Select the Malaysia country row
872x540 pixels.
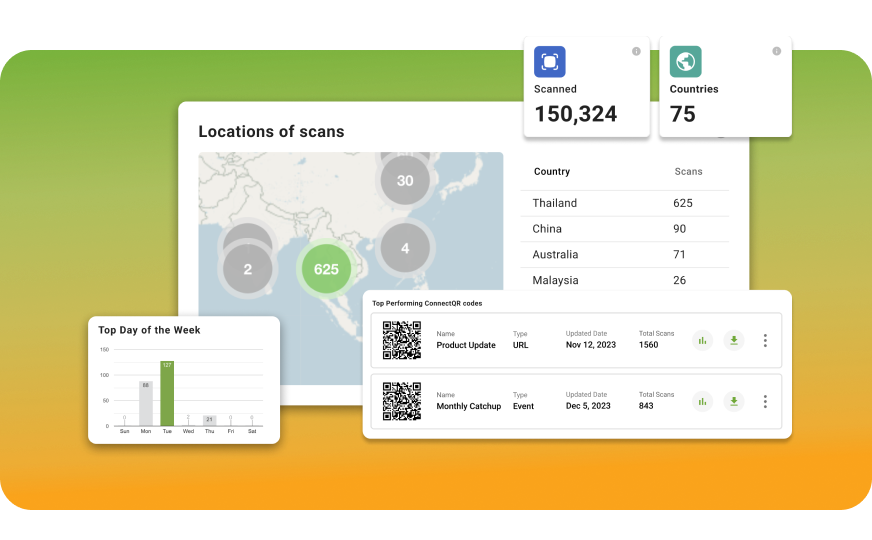pos(625,280)
